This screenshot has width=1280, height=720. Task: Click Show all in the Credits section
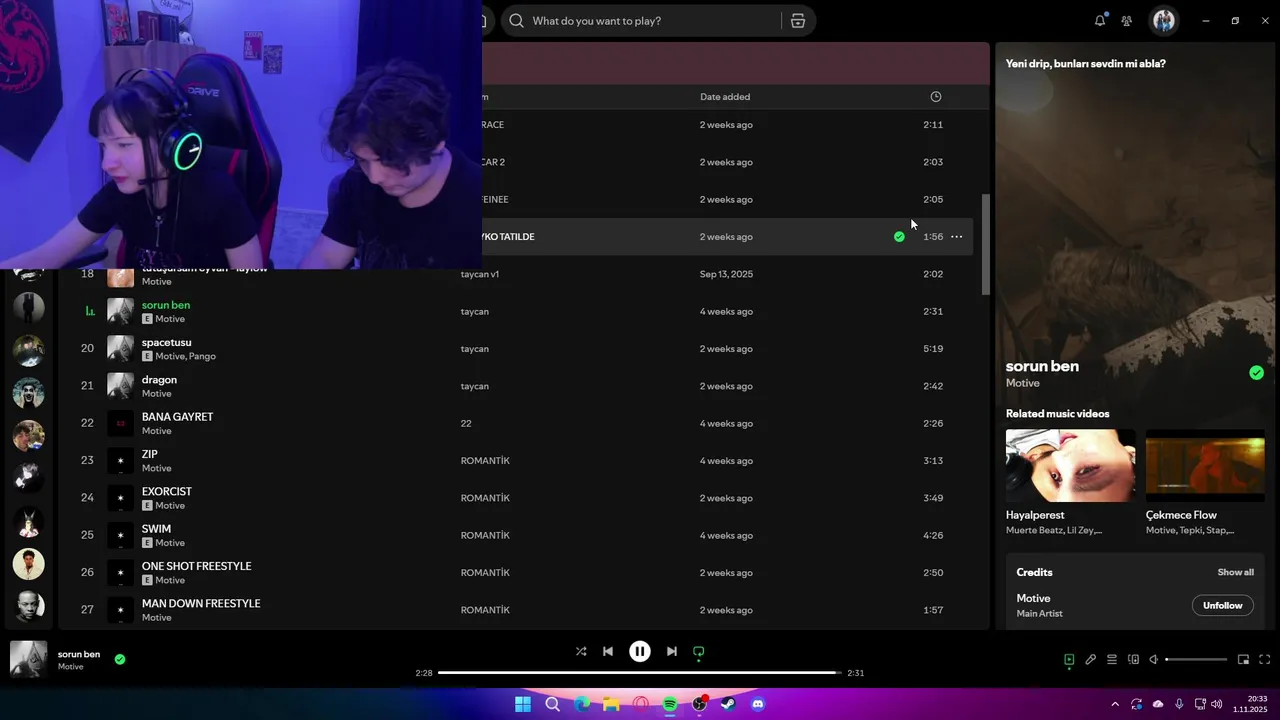pyautogui.click(x=1235, y=572)
